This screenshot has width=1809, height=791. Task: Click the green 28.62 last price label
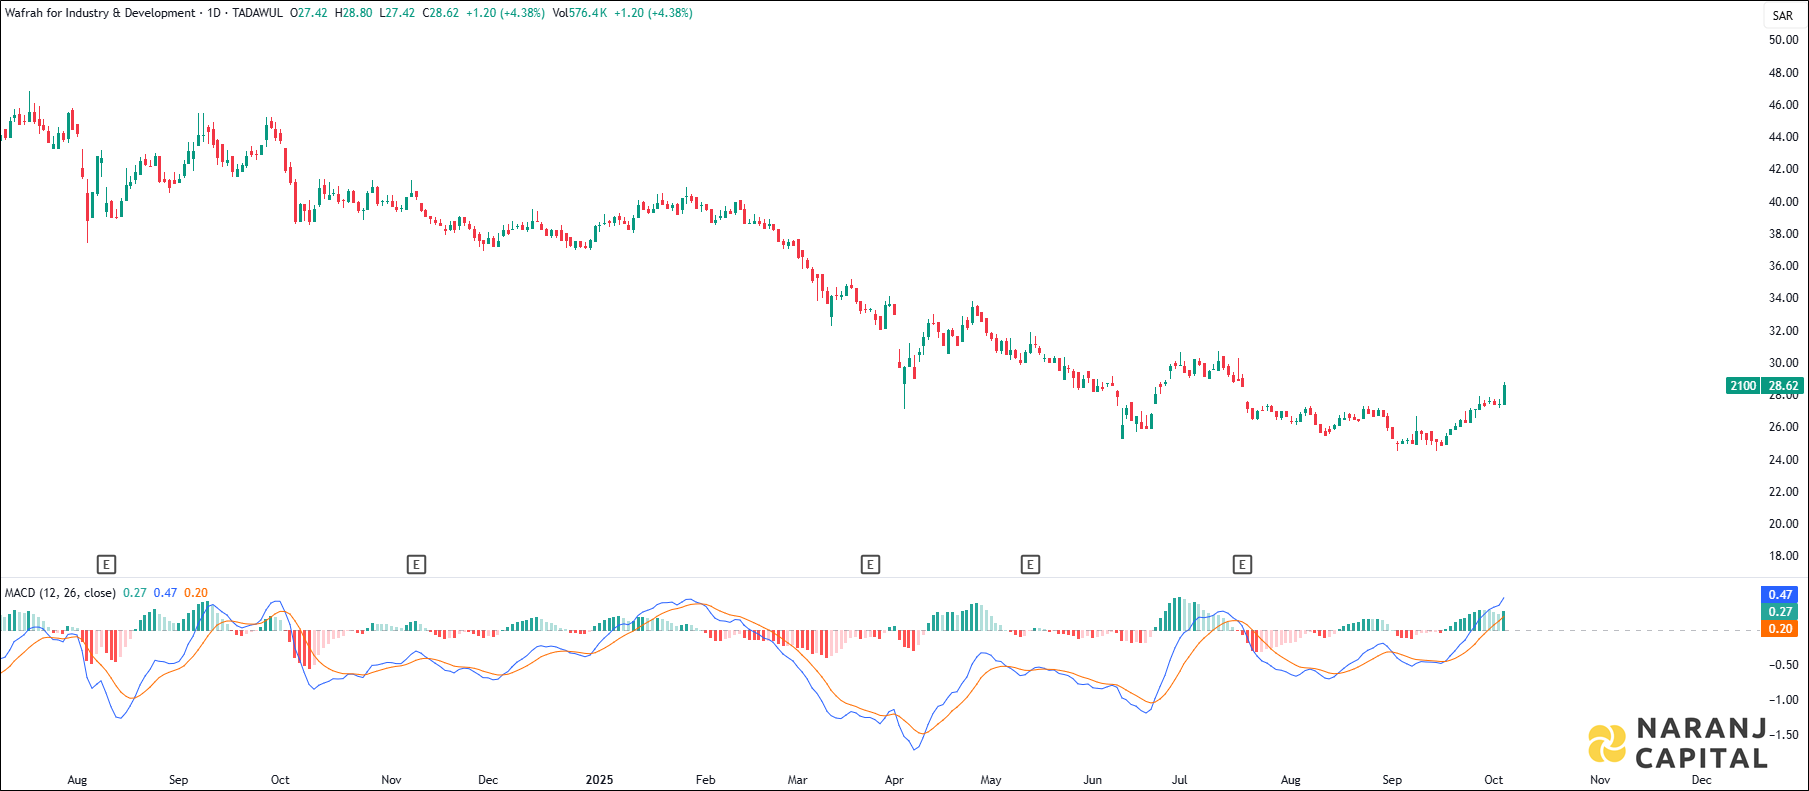[x=1782, y=386]
